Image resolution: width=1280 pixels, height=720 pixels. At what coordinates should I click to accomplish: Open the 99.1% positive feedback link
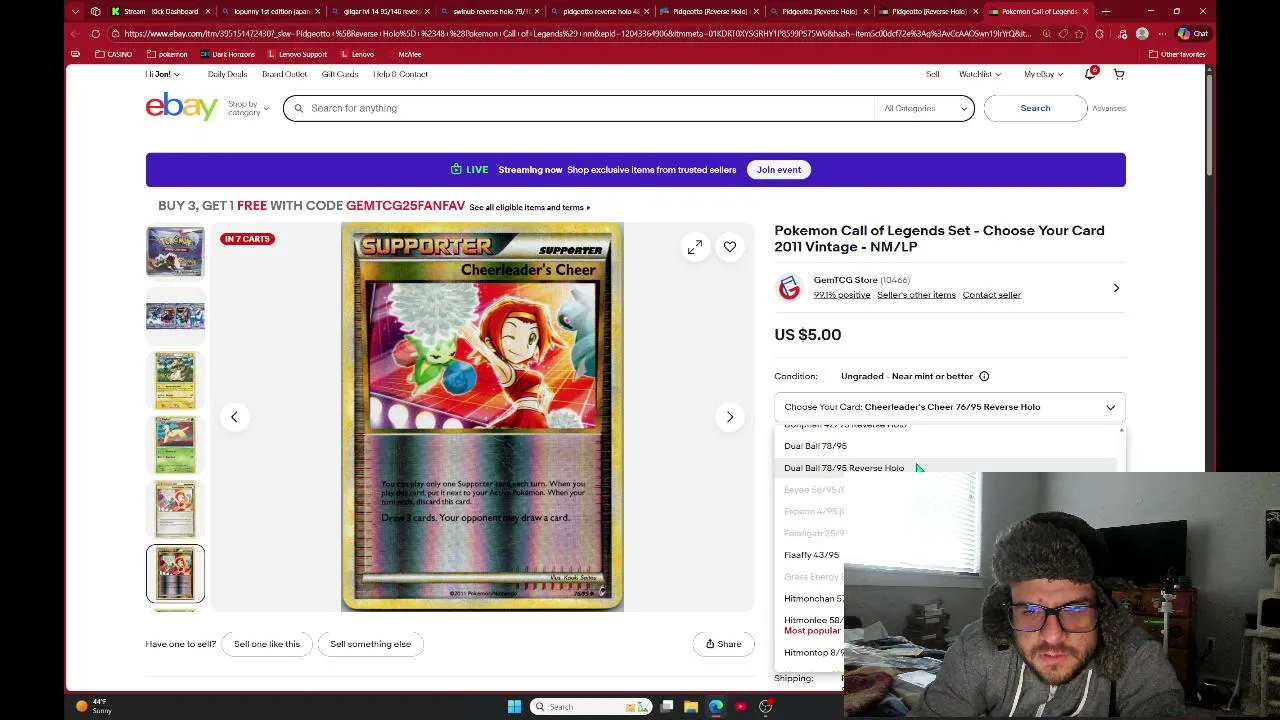pos(841,295)
